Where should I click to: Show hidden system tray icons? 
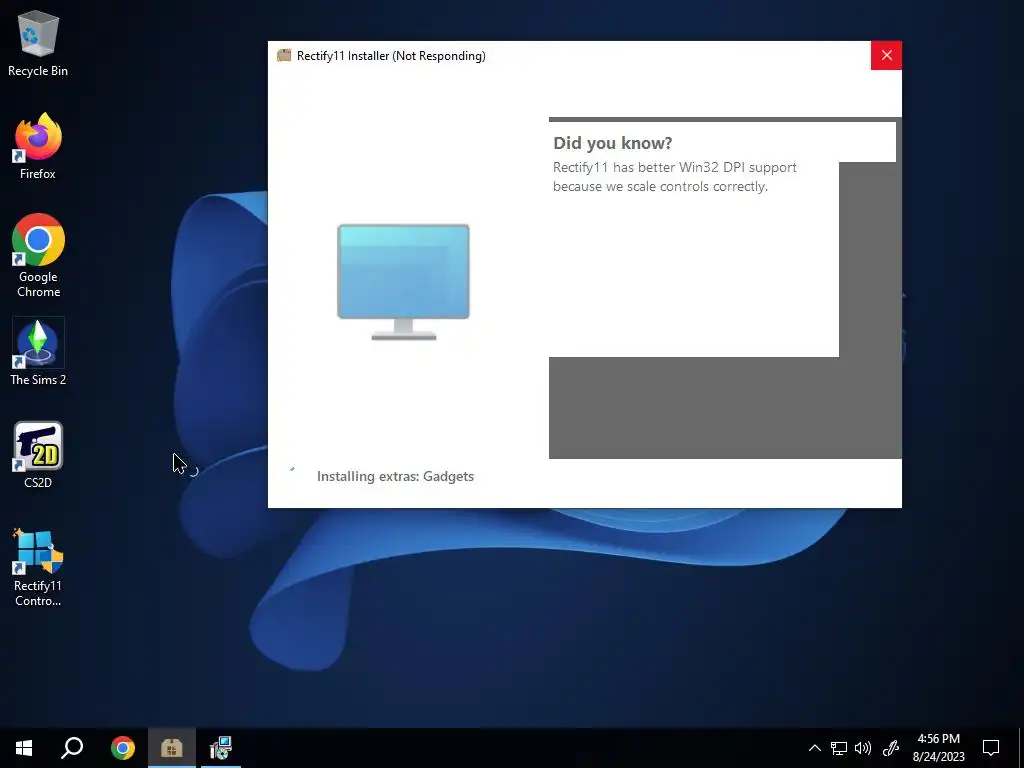(x=814, y=748)
